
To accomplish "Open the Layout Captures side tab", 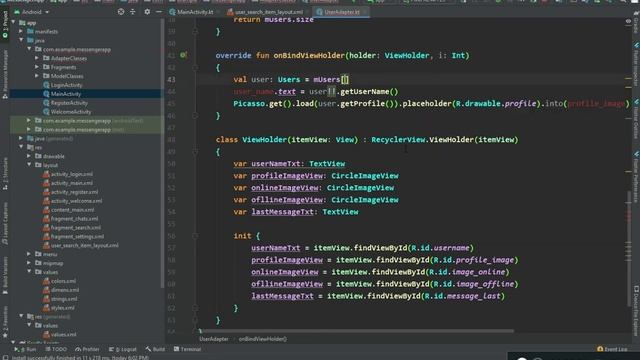I will pyautogui.click(x=5, y=223).
